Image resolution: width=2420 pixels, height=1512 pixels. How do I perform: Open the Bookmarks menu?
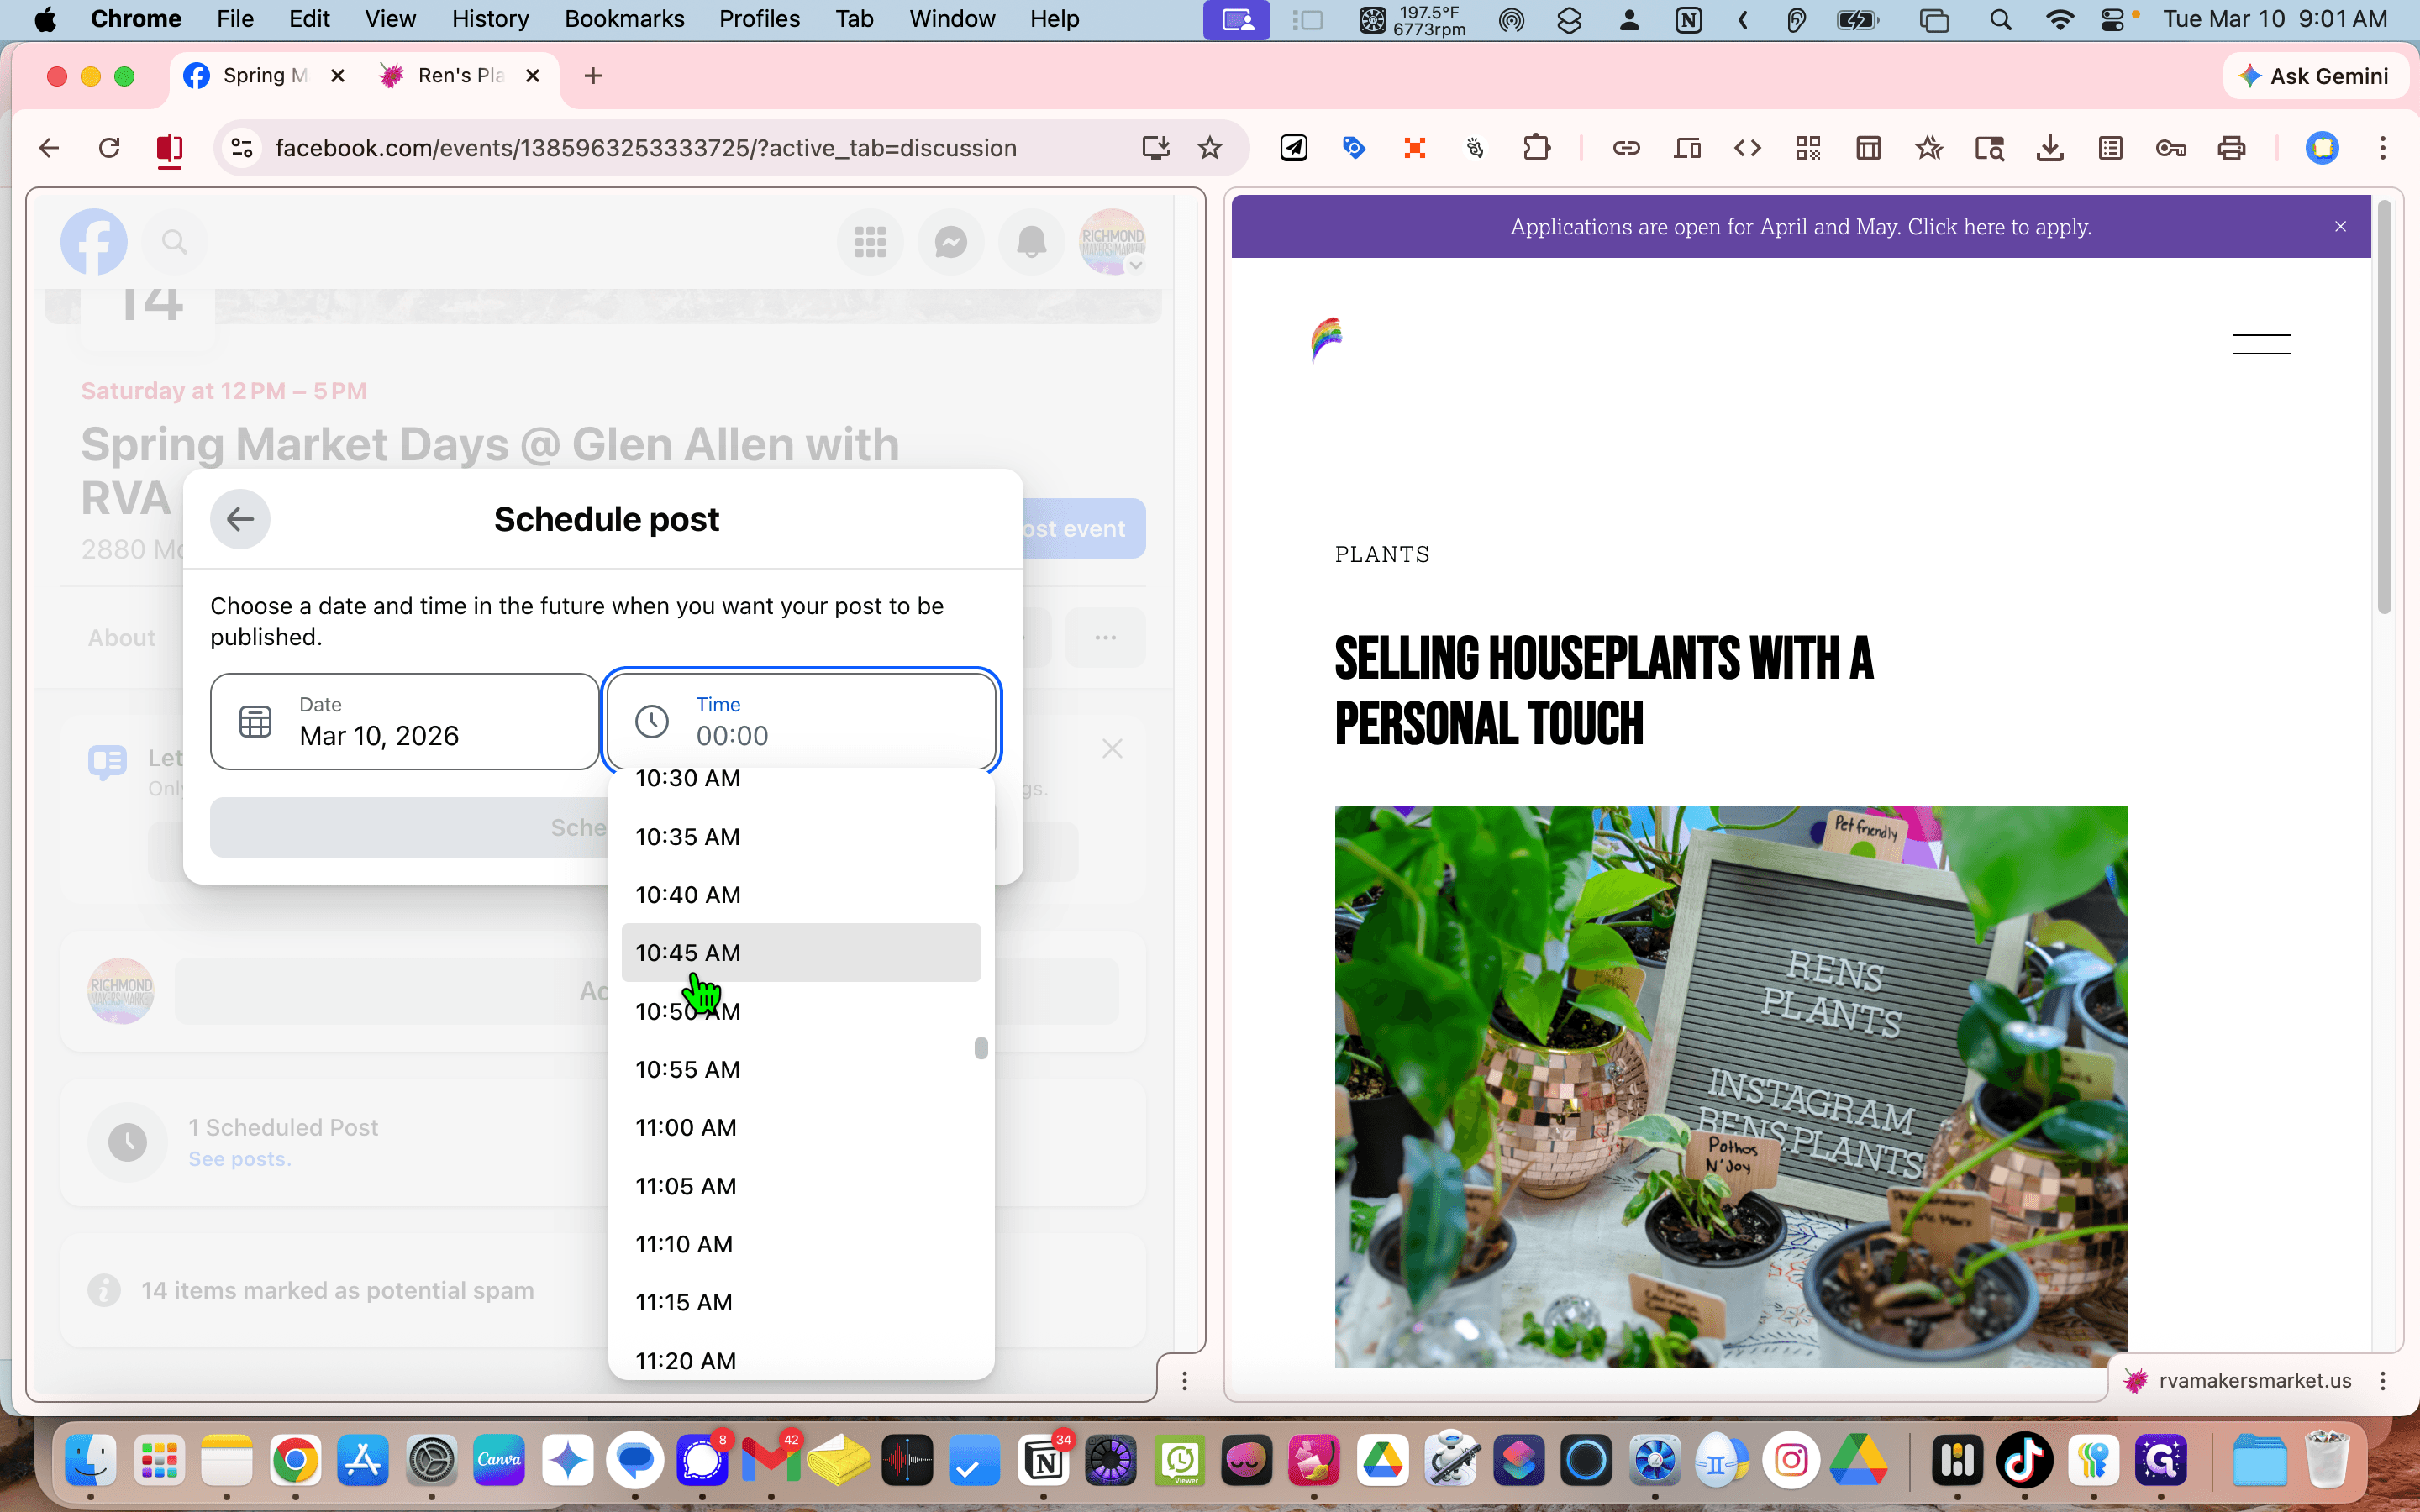624,19
